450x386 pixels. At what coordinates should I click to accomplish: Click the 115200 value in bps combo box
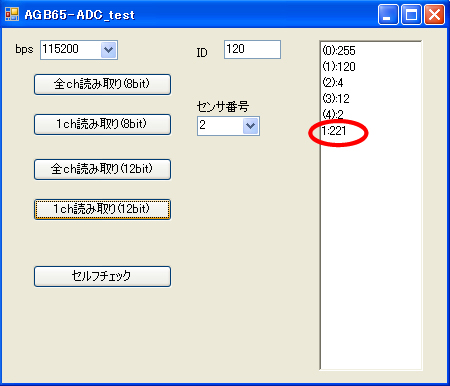tap(60, 49)
